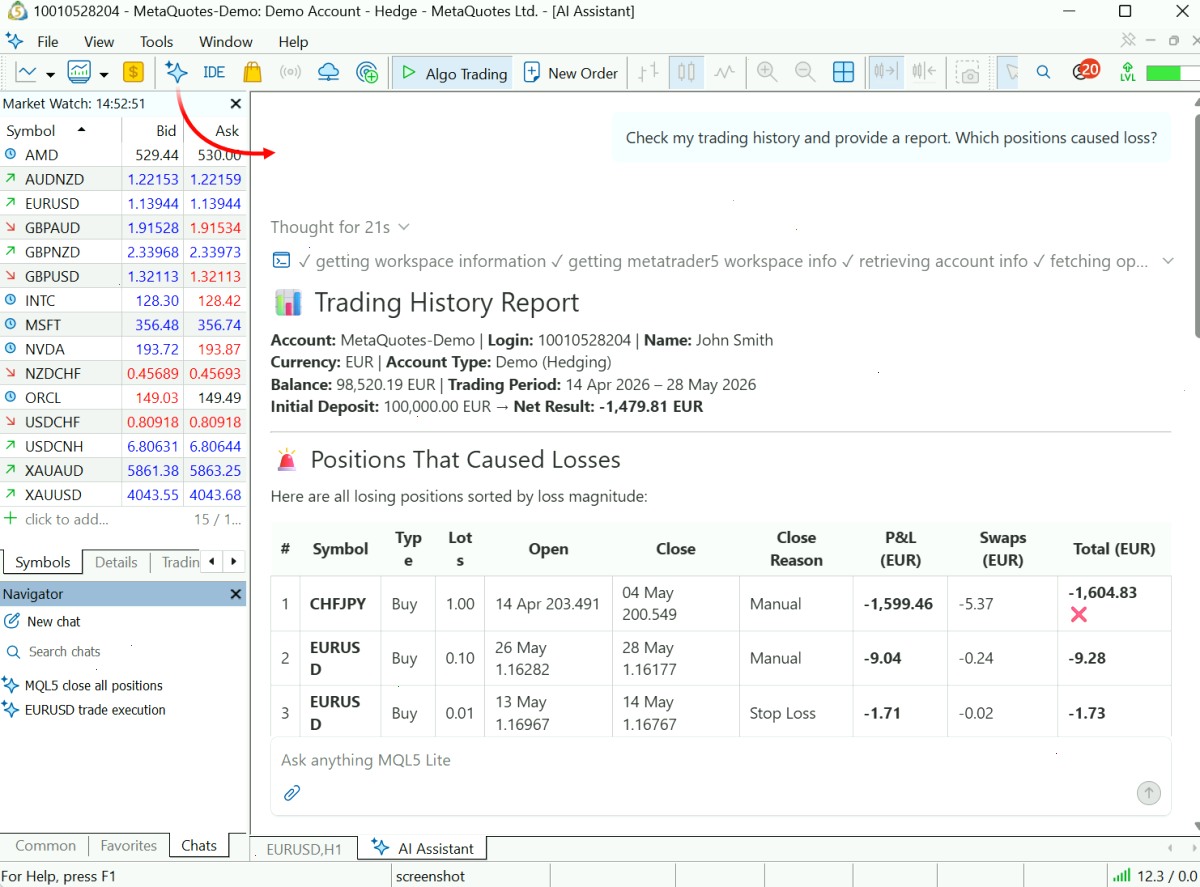Click the tile windows grid icon
1200x887 pixels.
coord(844,72)
